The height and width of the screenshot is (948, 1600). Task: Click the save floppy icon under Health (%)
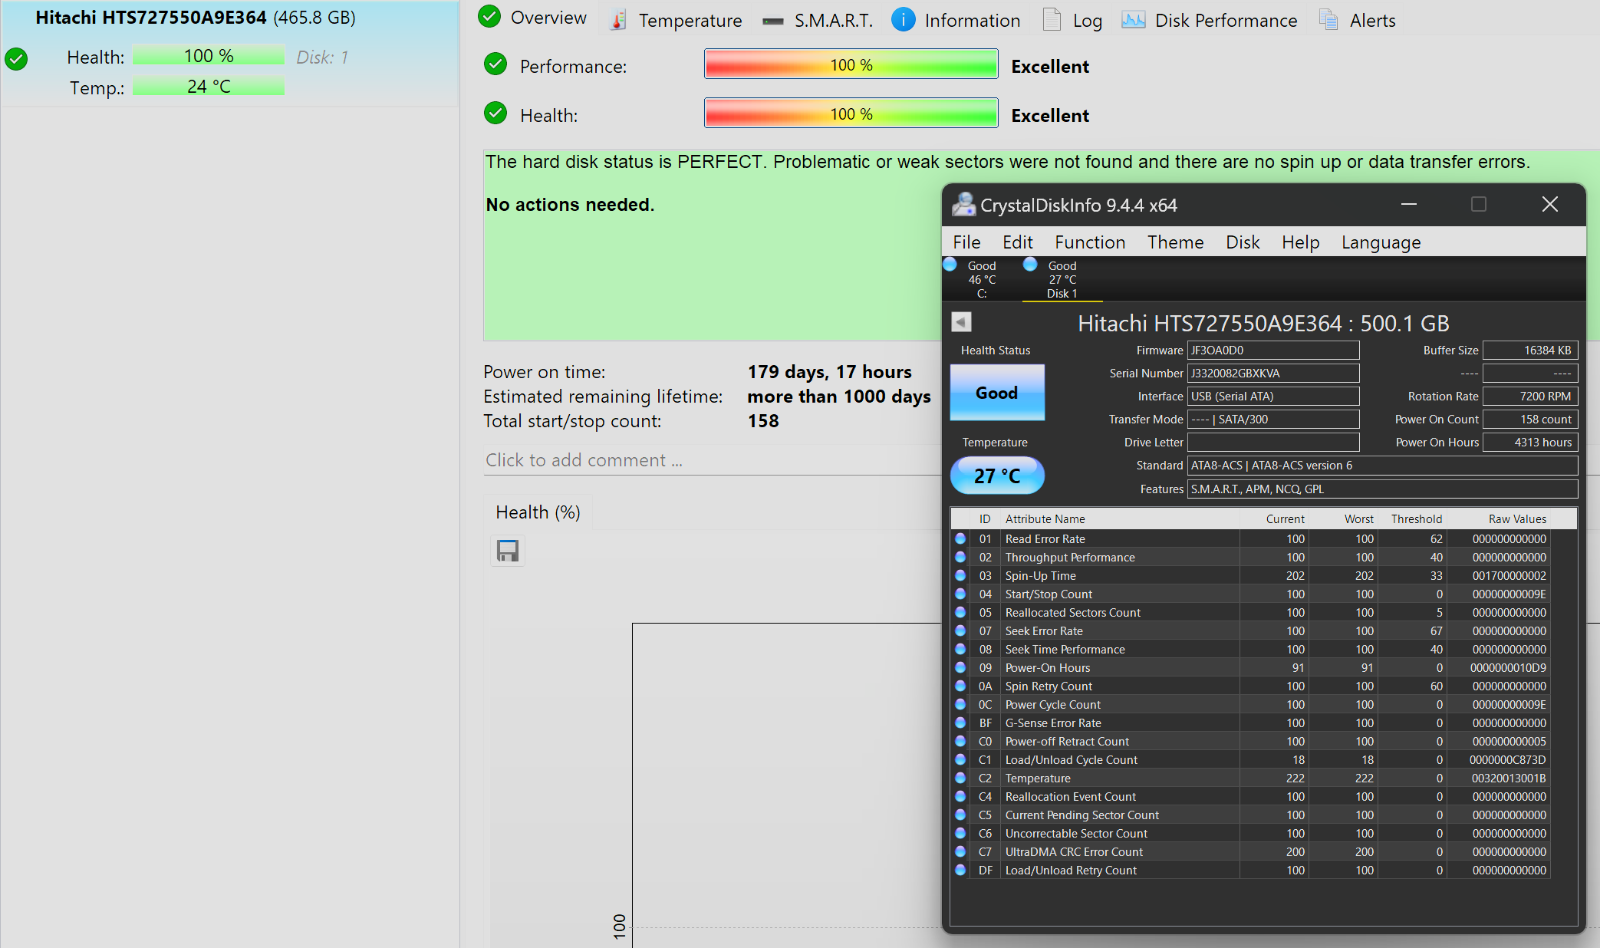coord(508,551)
